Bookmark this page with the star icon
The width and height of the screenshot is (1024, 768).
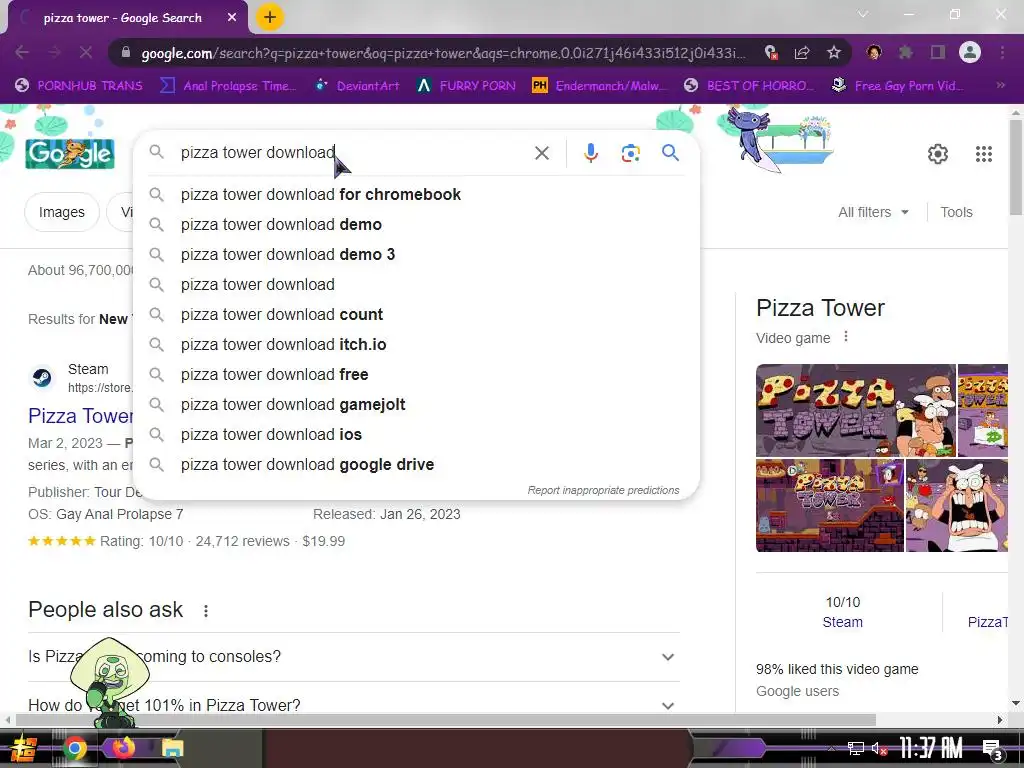(x=833, y=52)
